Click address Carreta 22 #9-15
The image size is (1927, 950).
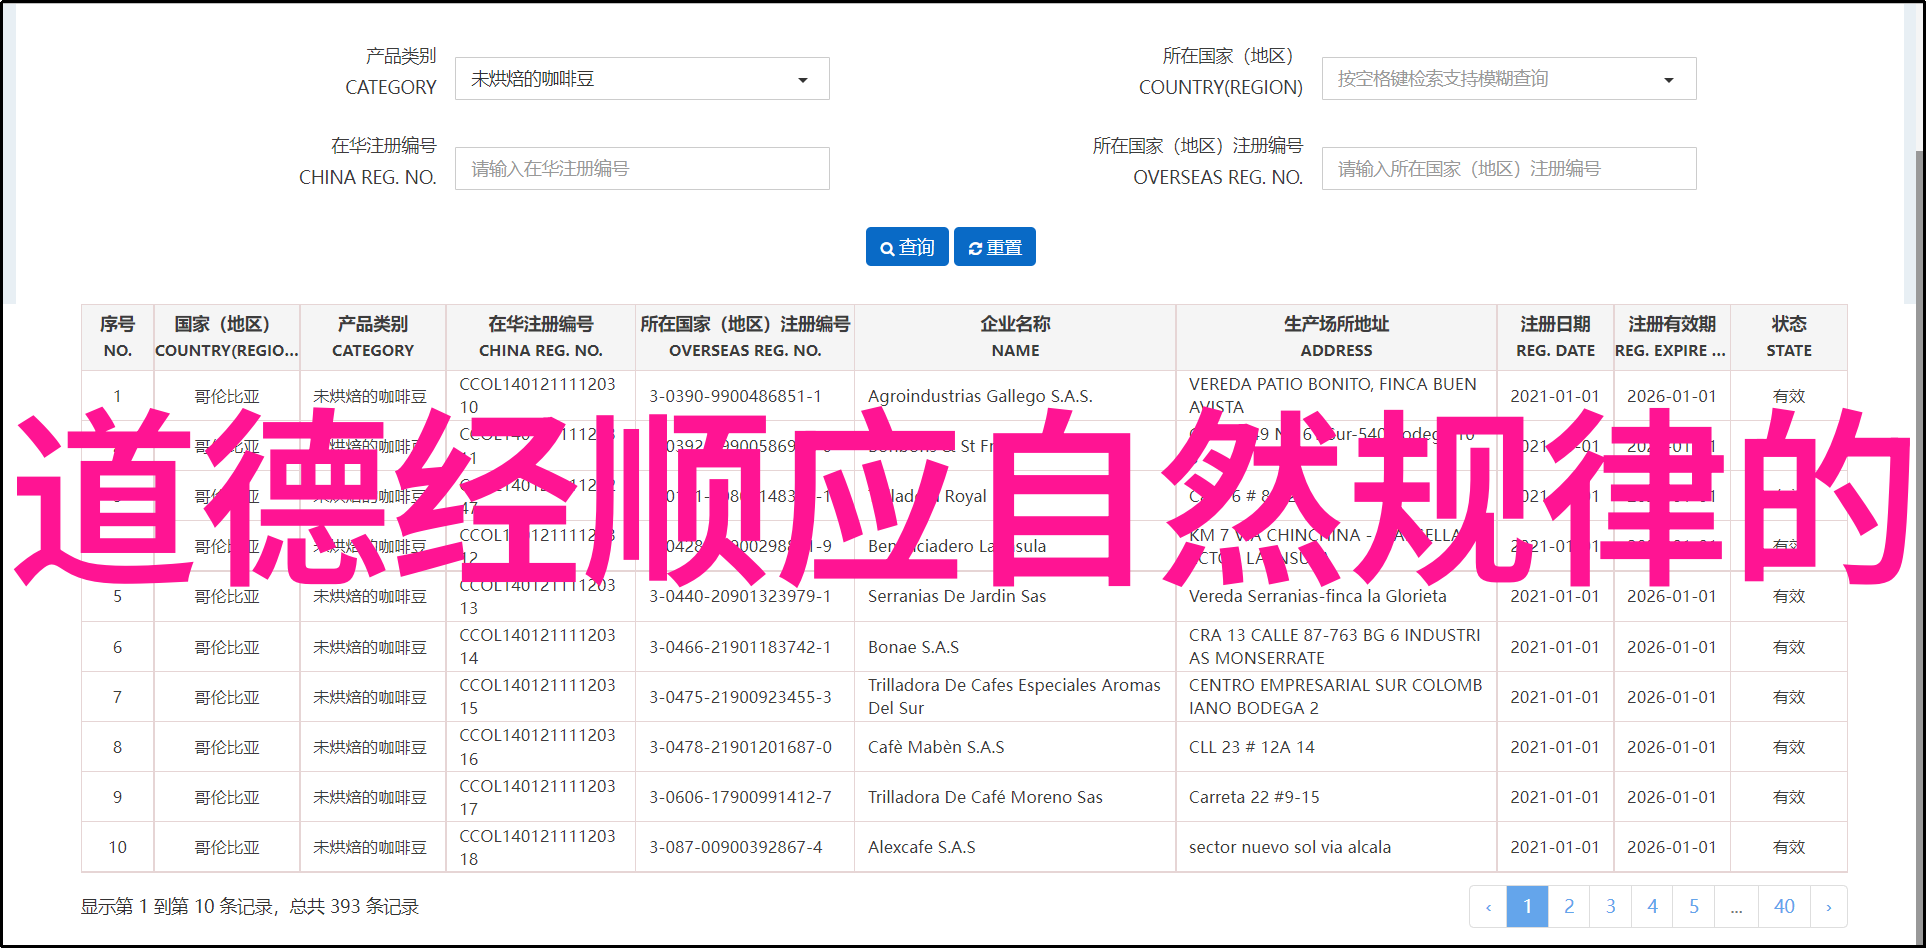(1254, 797)
